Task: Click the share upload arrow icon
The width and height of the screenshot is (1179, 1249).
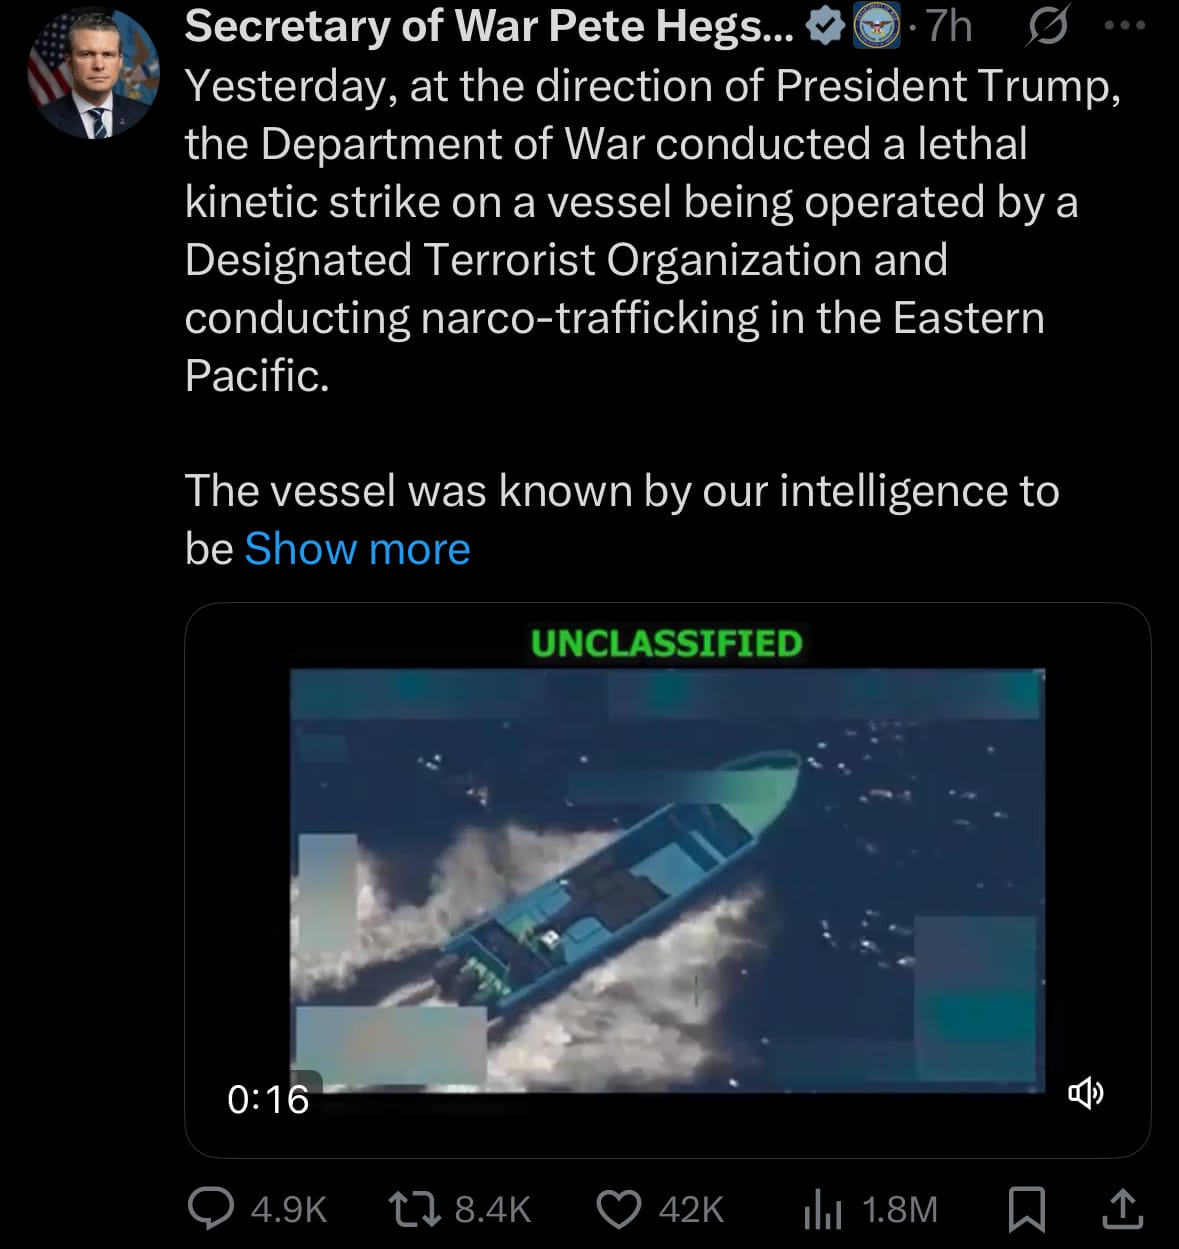Action: coord(1121,1209)
